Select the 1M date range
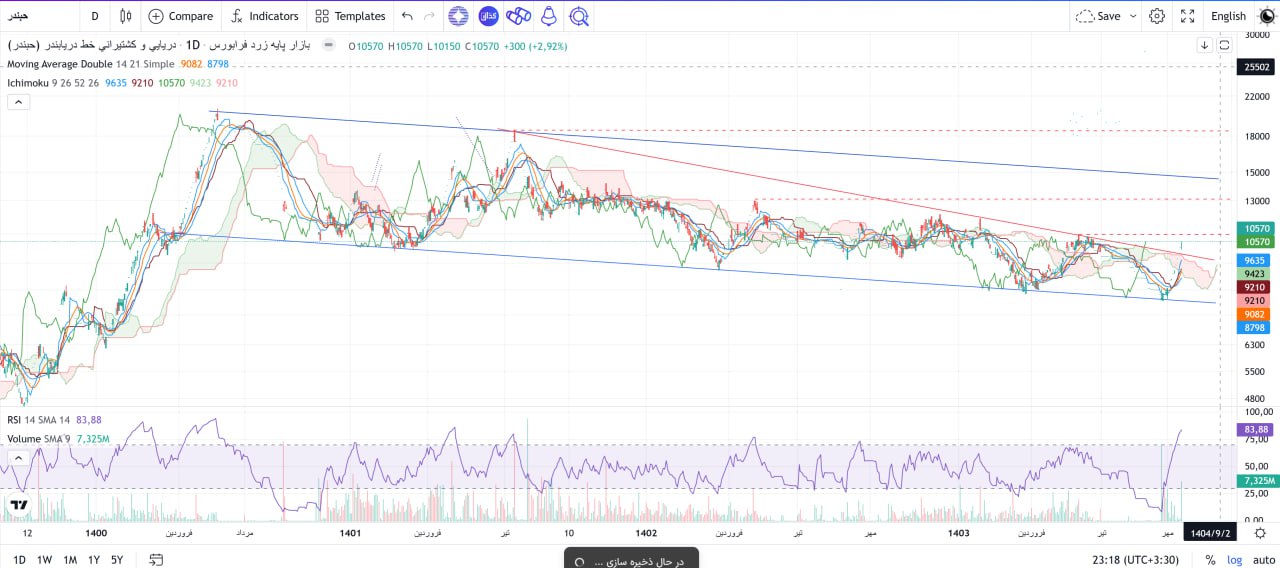Screen dimensions: 1280x568 [70, 560]
